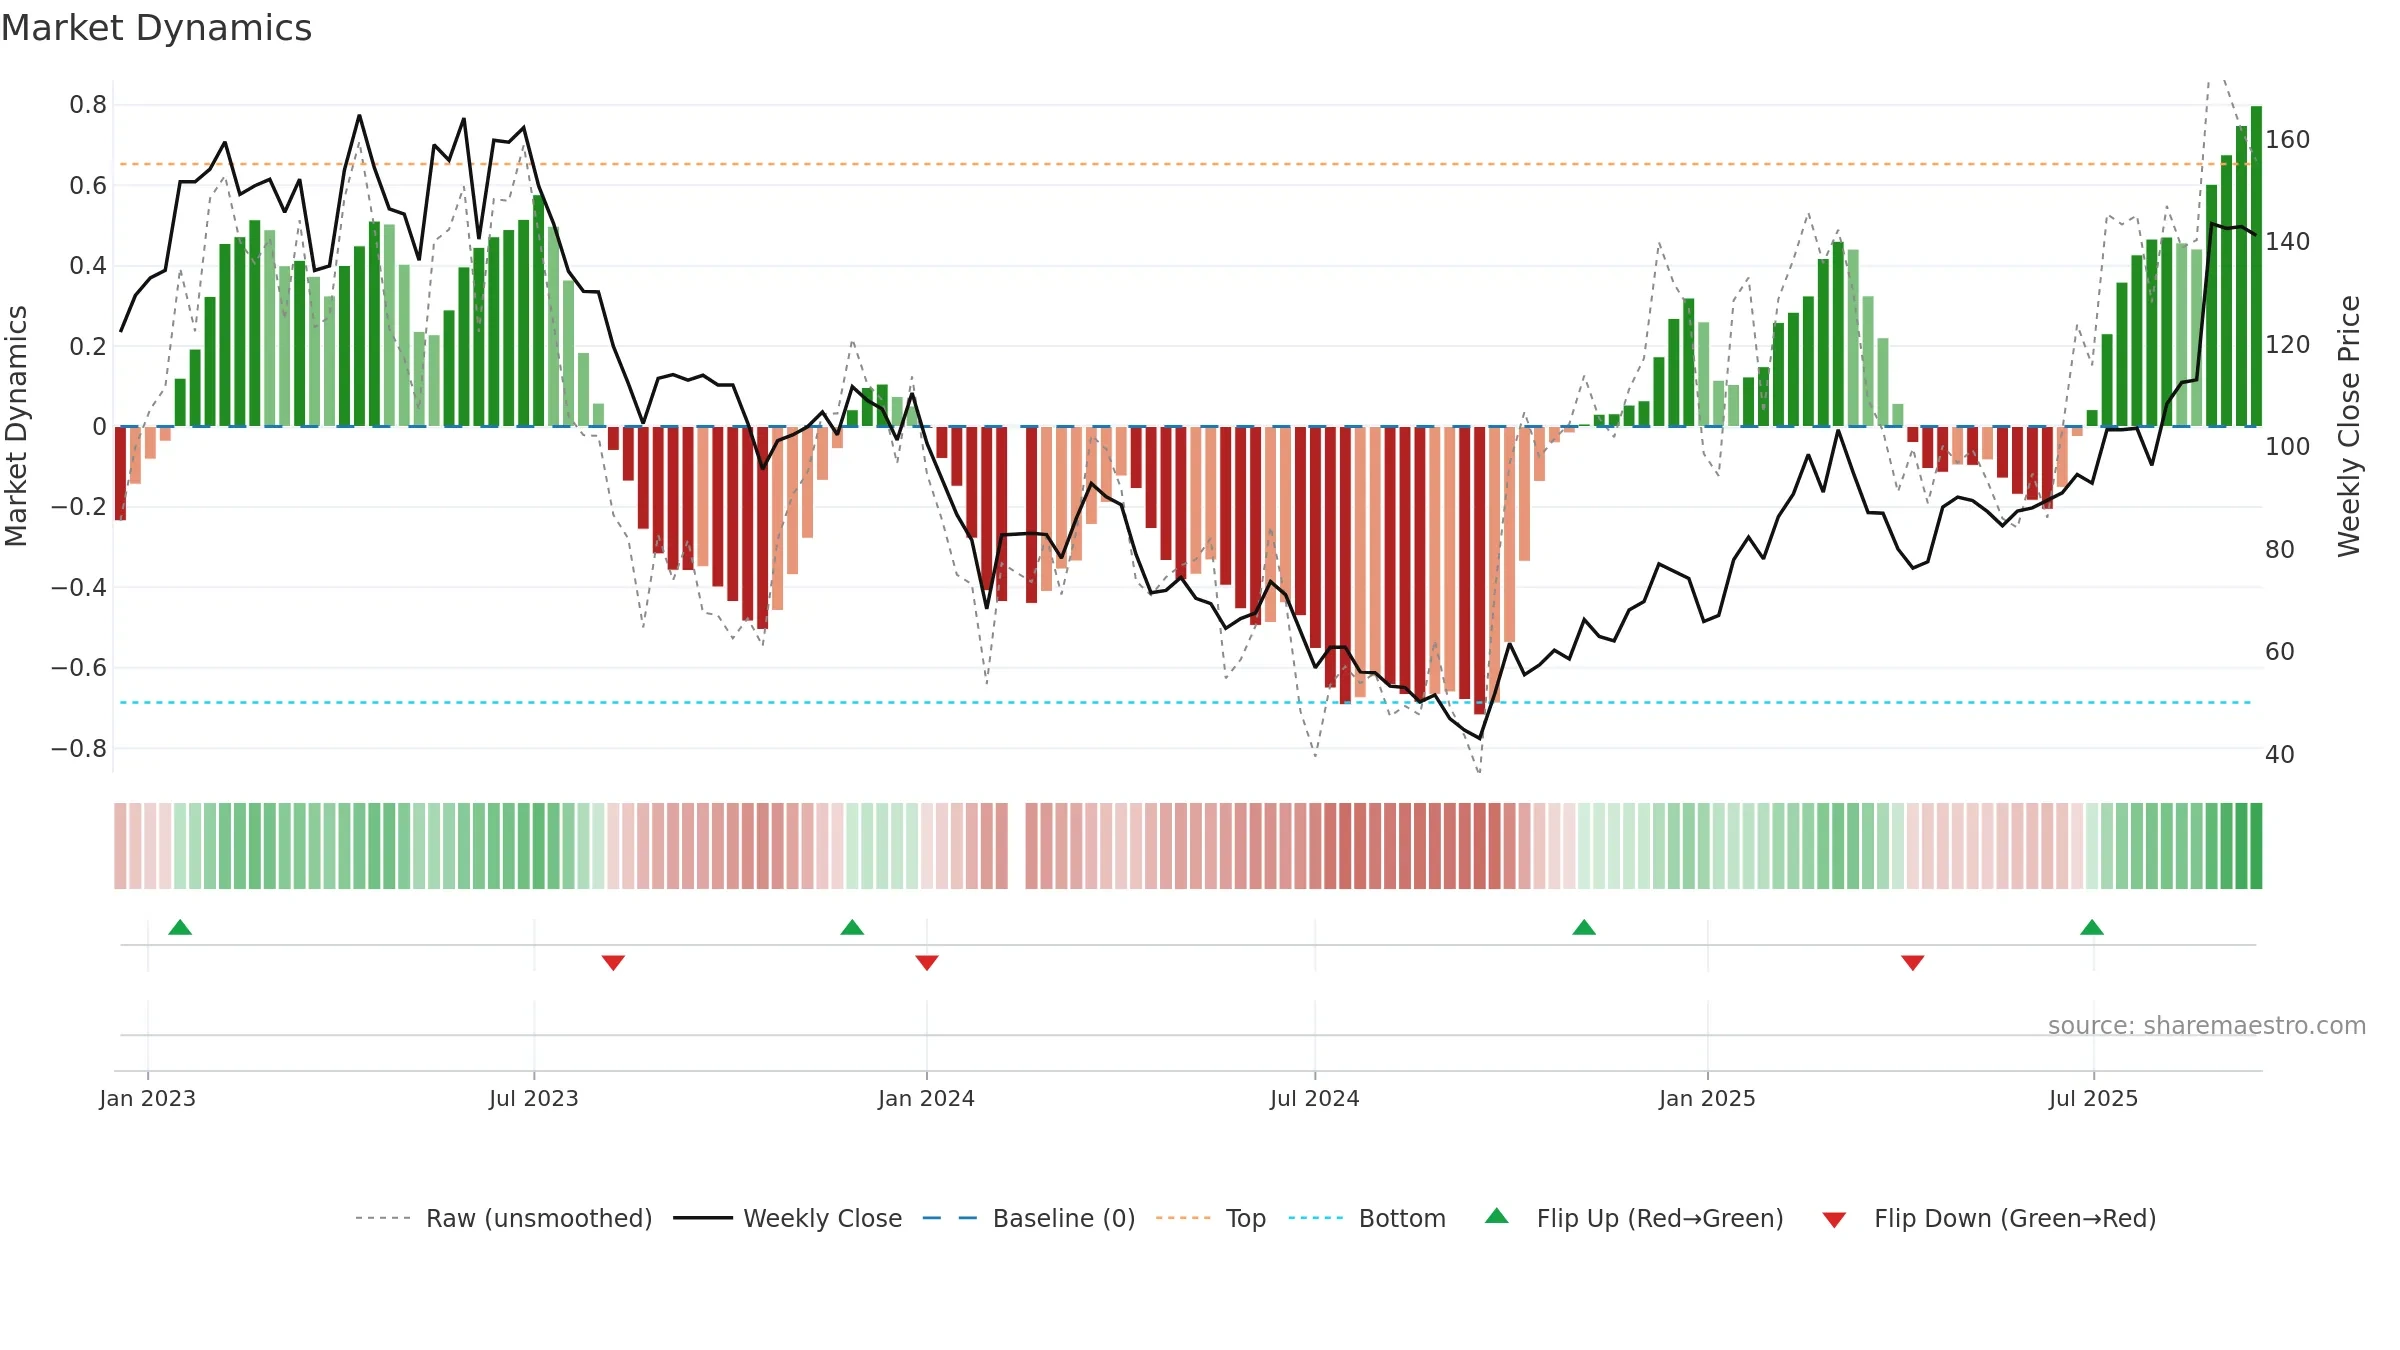This screenshot has height=1350, width=2400.
Task: Click the flip-up marker near Jan 2023
Action: tap(180, 927)
